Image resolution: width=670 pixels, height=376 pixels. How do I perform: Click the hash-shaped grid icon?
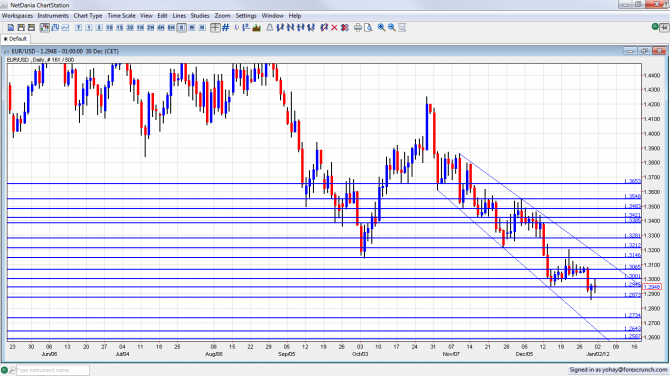coord(226,28)
